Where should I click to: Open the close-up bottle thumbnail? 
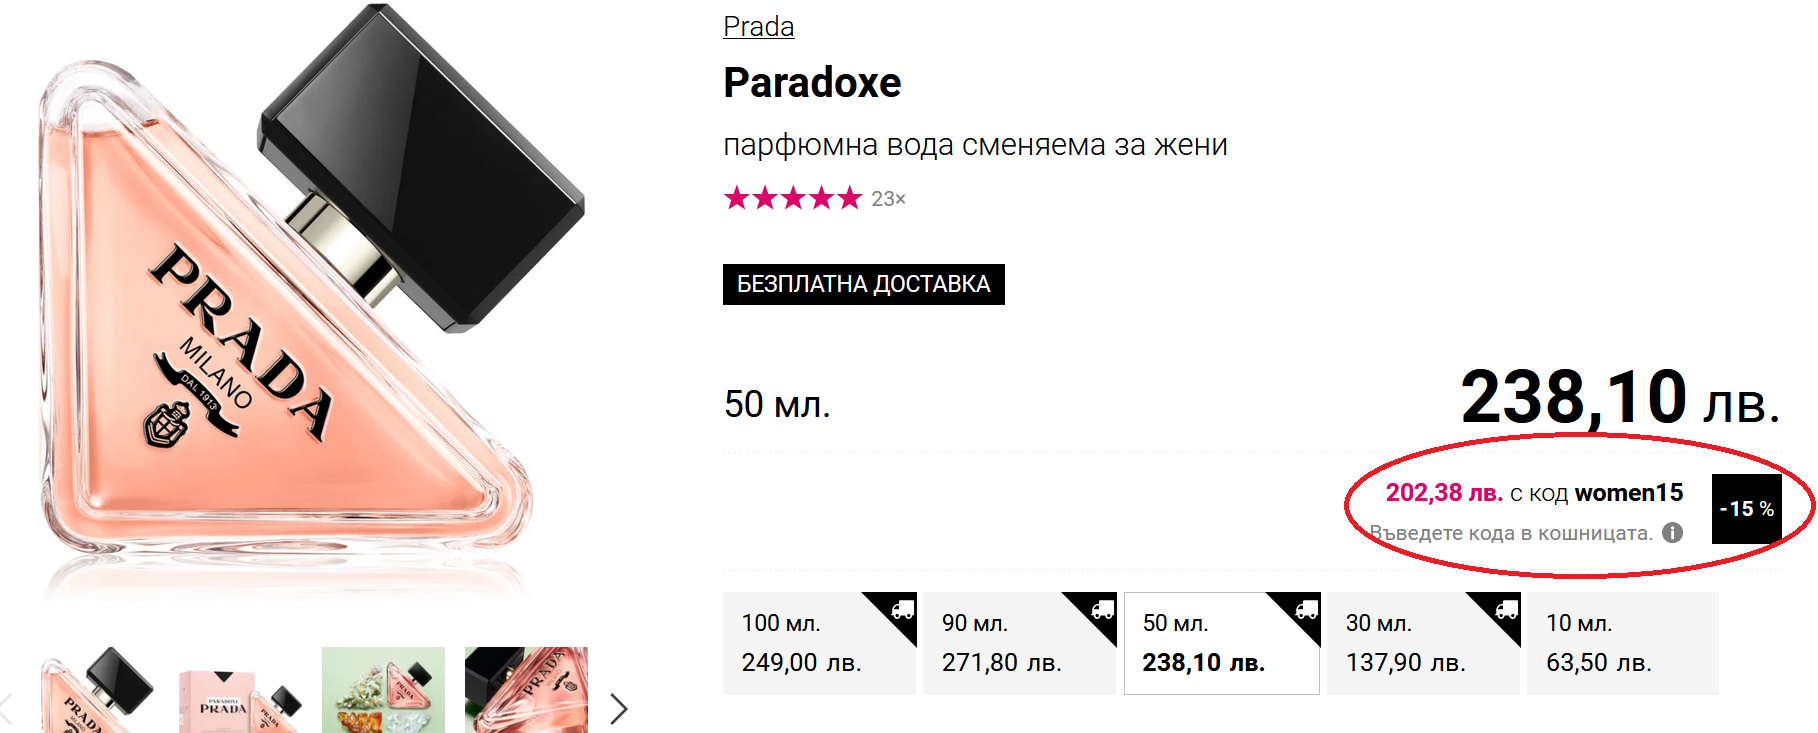coord(526,691)
